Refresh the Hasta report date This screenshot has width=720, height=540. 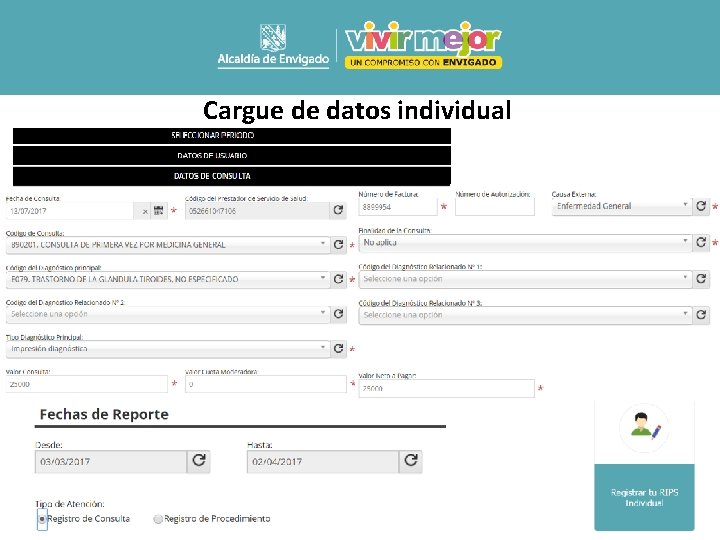411,461
